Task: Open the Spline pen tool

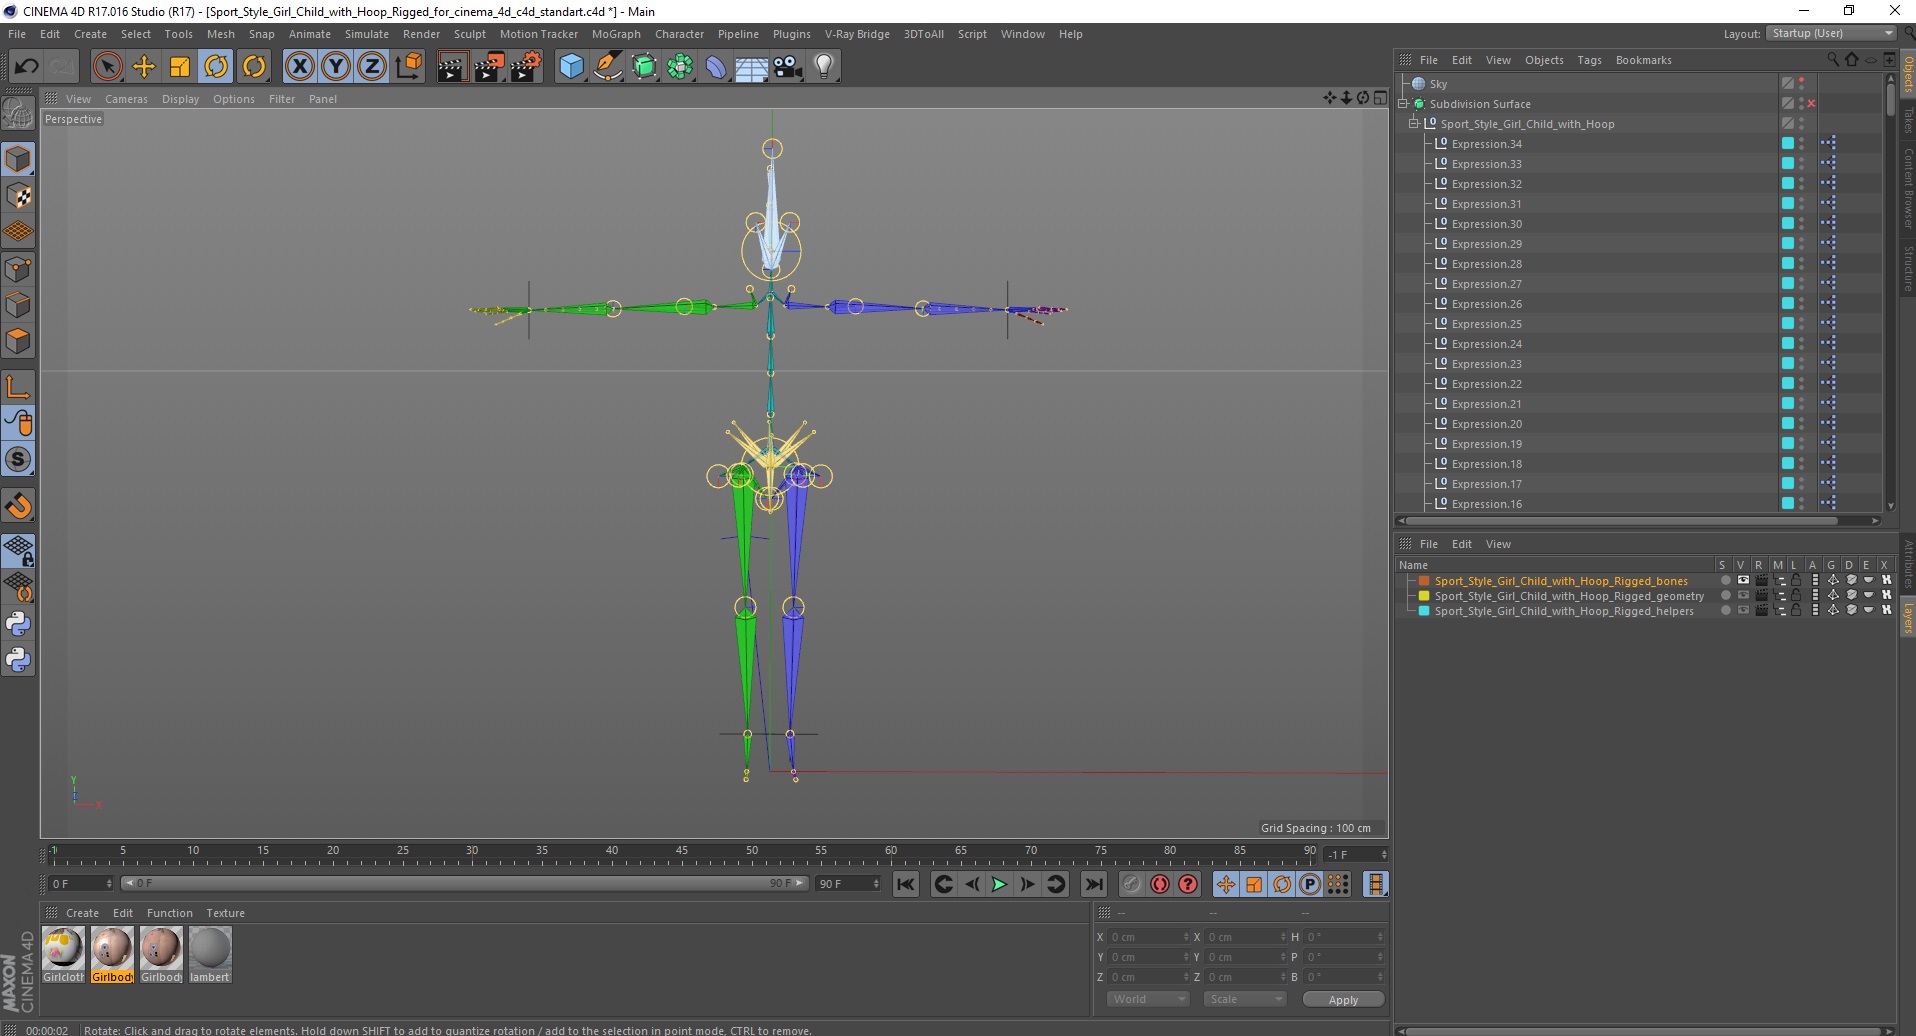Action: pyautogui.click(x=608, y=67)
